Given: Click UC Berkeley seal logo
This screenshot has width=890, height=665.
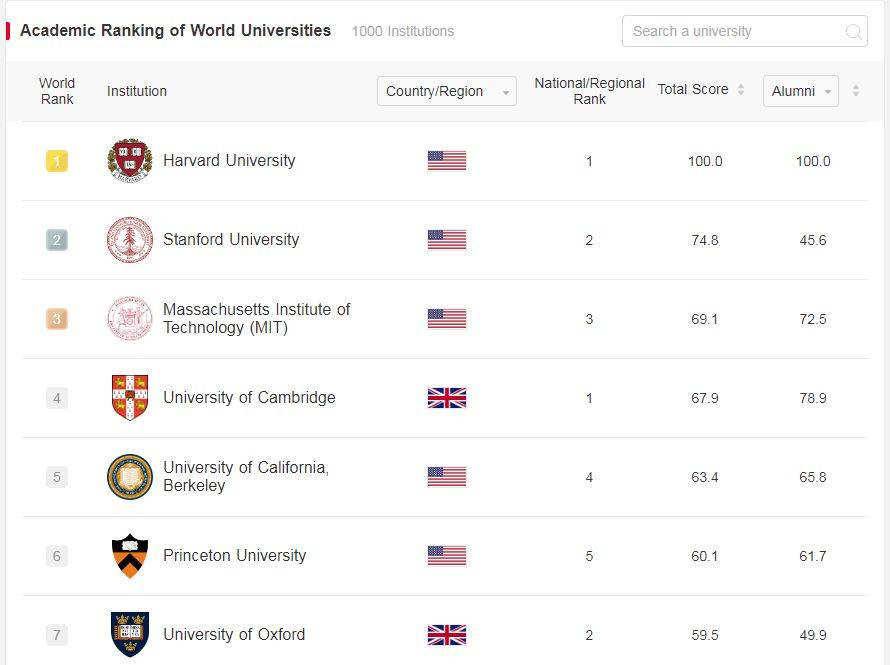Looking at the screenshot, I should [x=130, y=477].
